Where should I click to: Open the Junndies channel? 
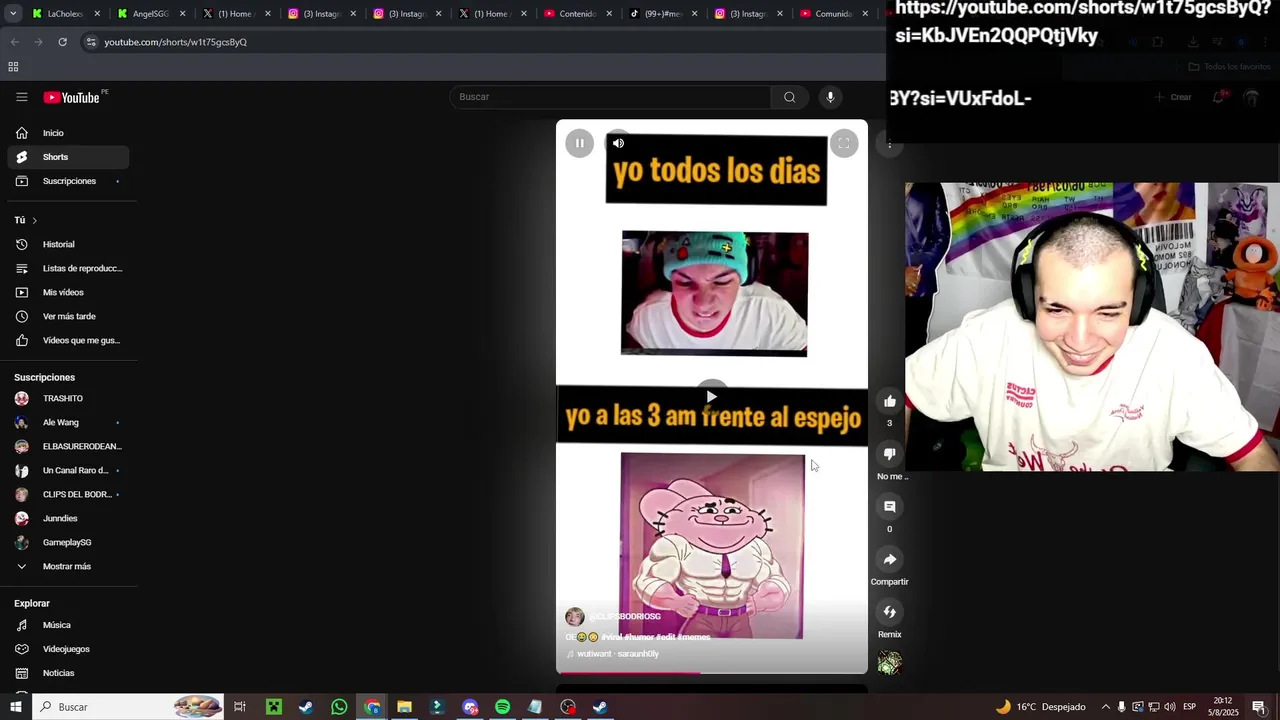point(68,518)
